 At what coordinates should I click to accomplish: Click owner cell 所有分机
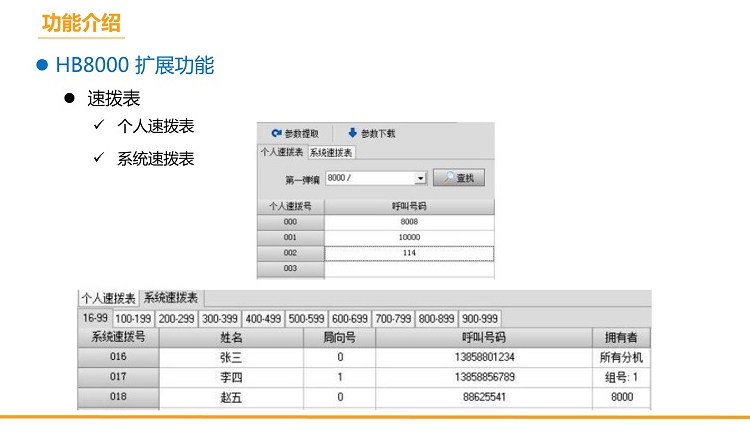[621, 357]
